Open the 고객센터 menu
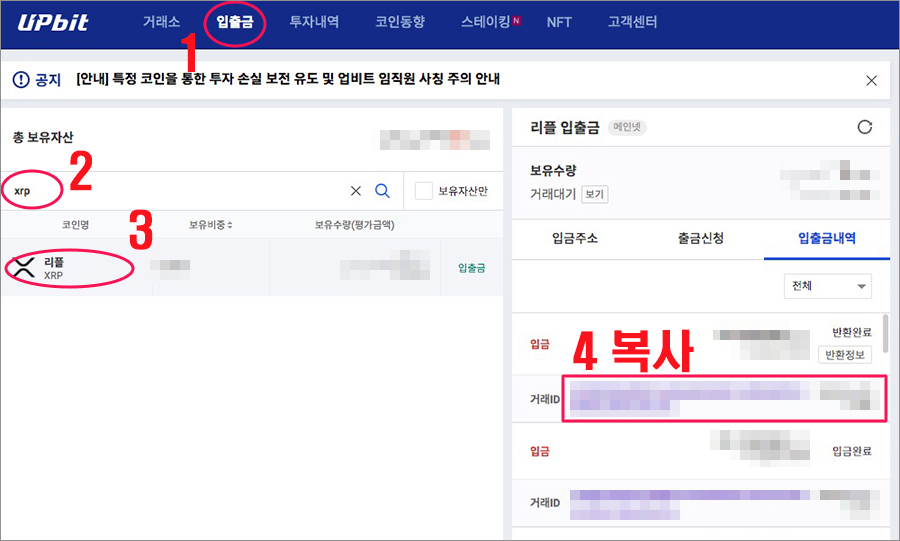This screenshot has height=541, width=900. click(x=633, y=22)
